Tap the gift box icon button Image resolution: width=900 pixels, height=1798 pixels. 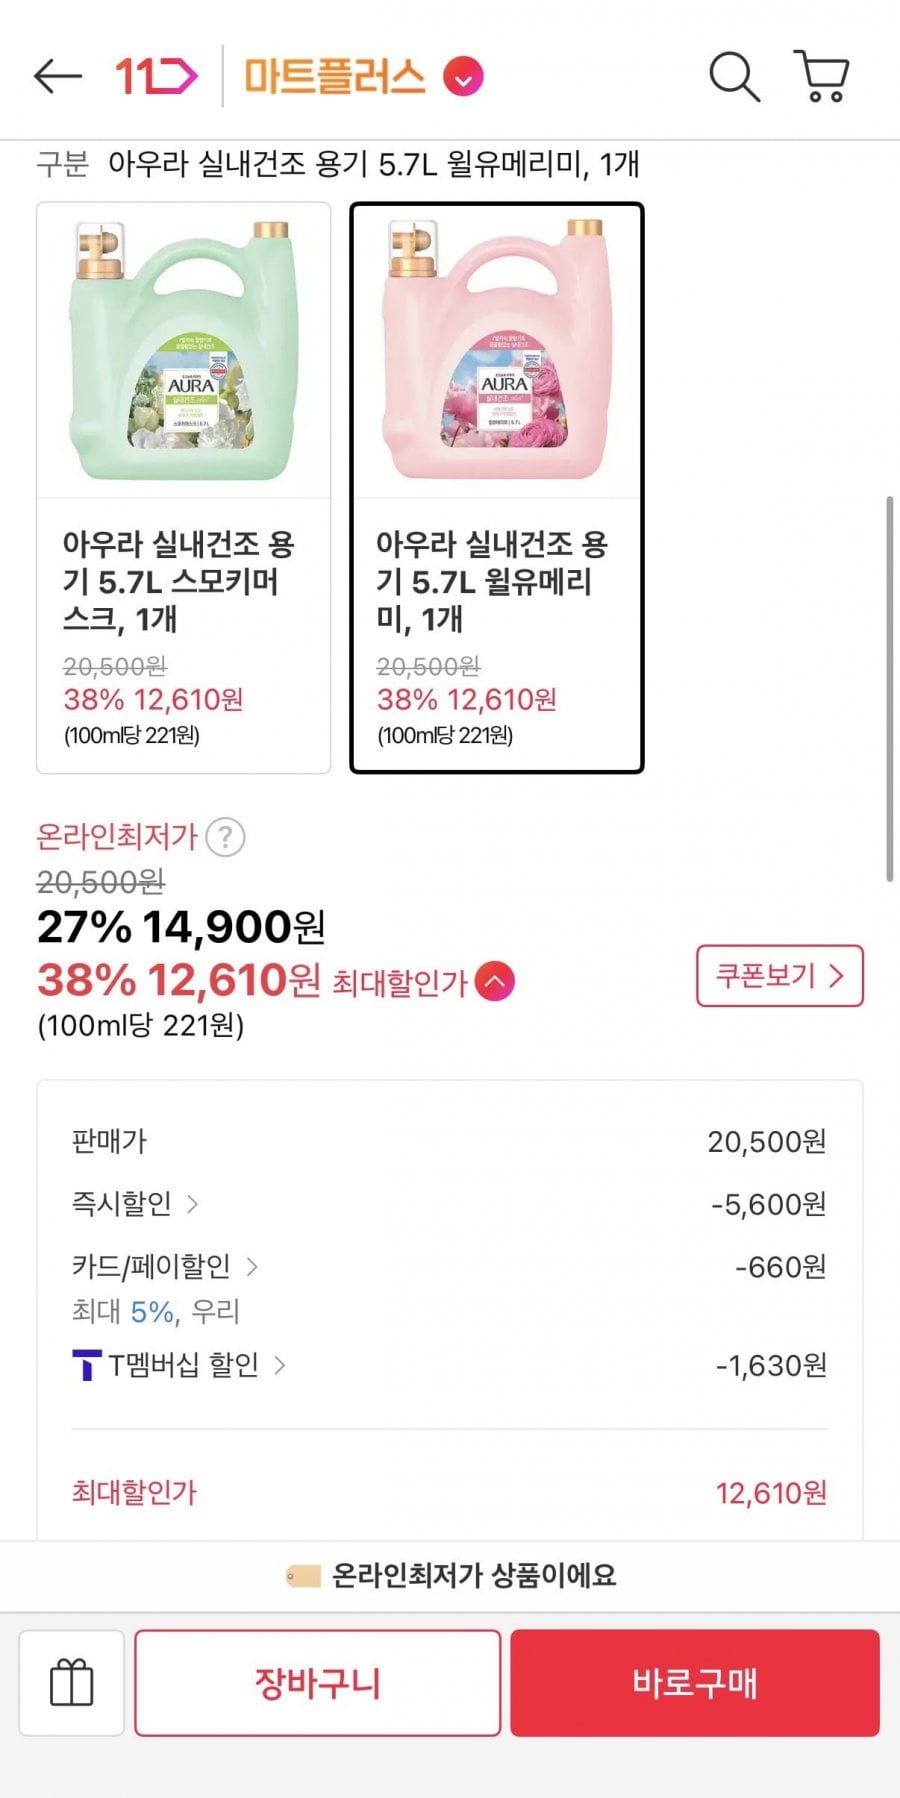tap(72, 1683)
